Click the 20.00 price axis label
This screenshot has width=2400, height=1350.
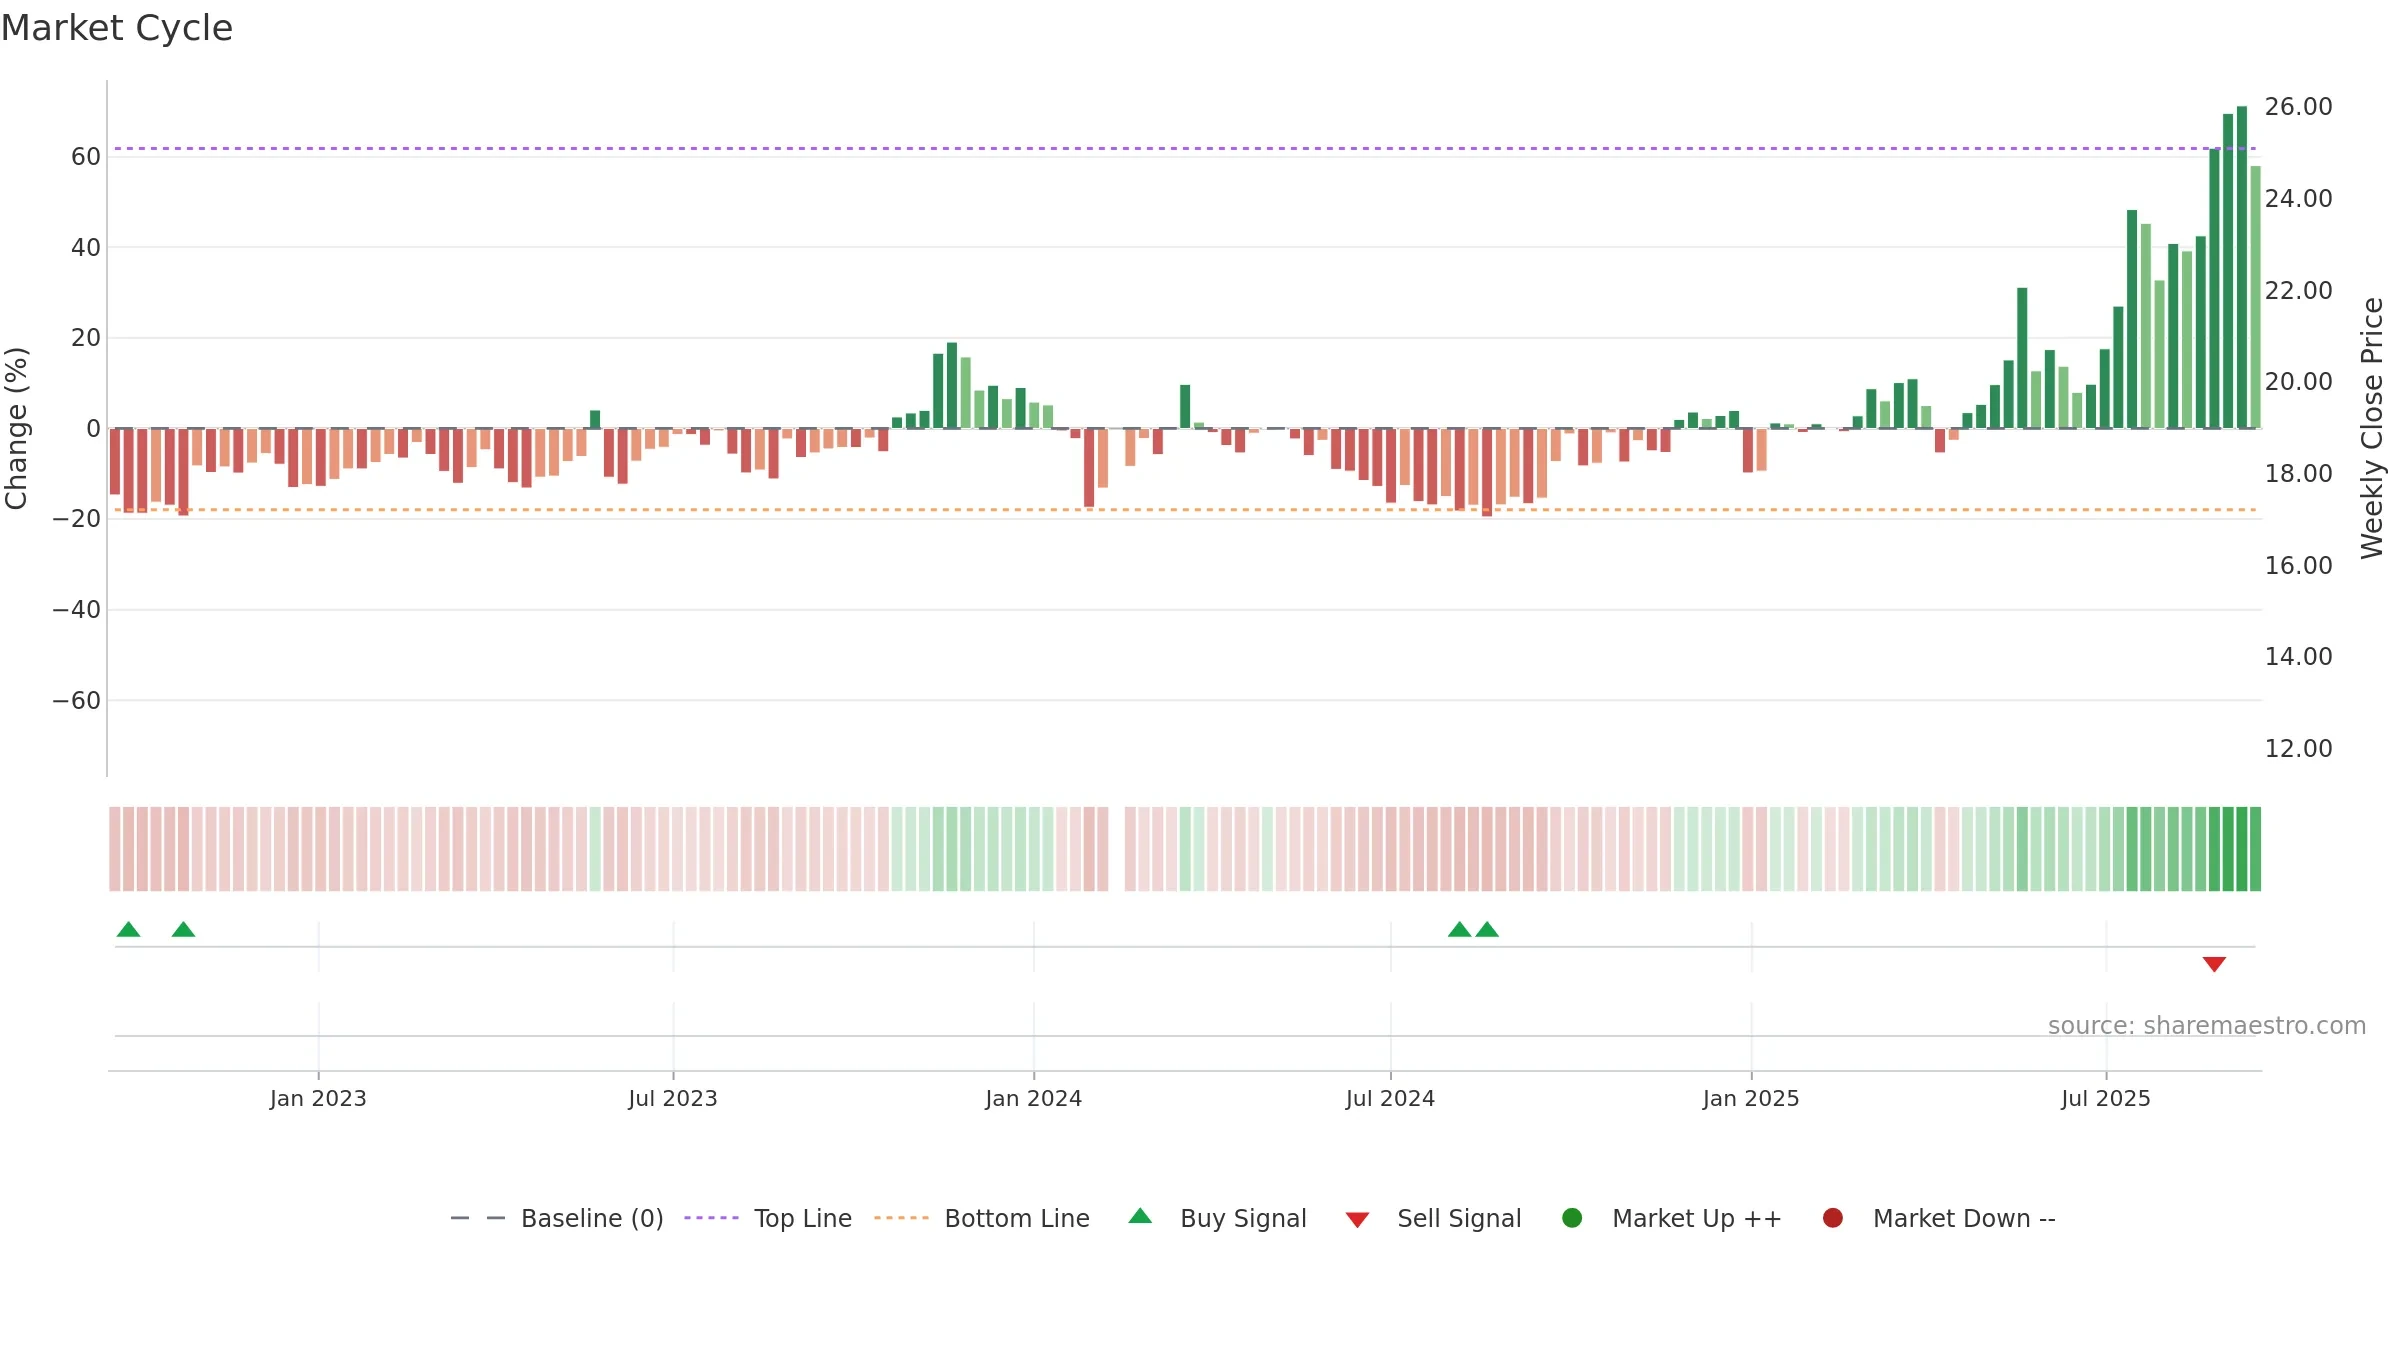click(x=2298, y=382)
